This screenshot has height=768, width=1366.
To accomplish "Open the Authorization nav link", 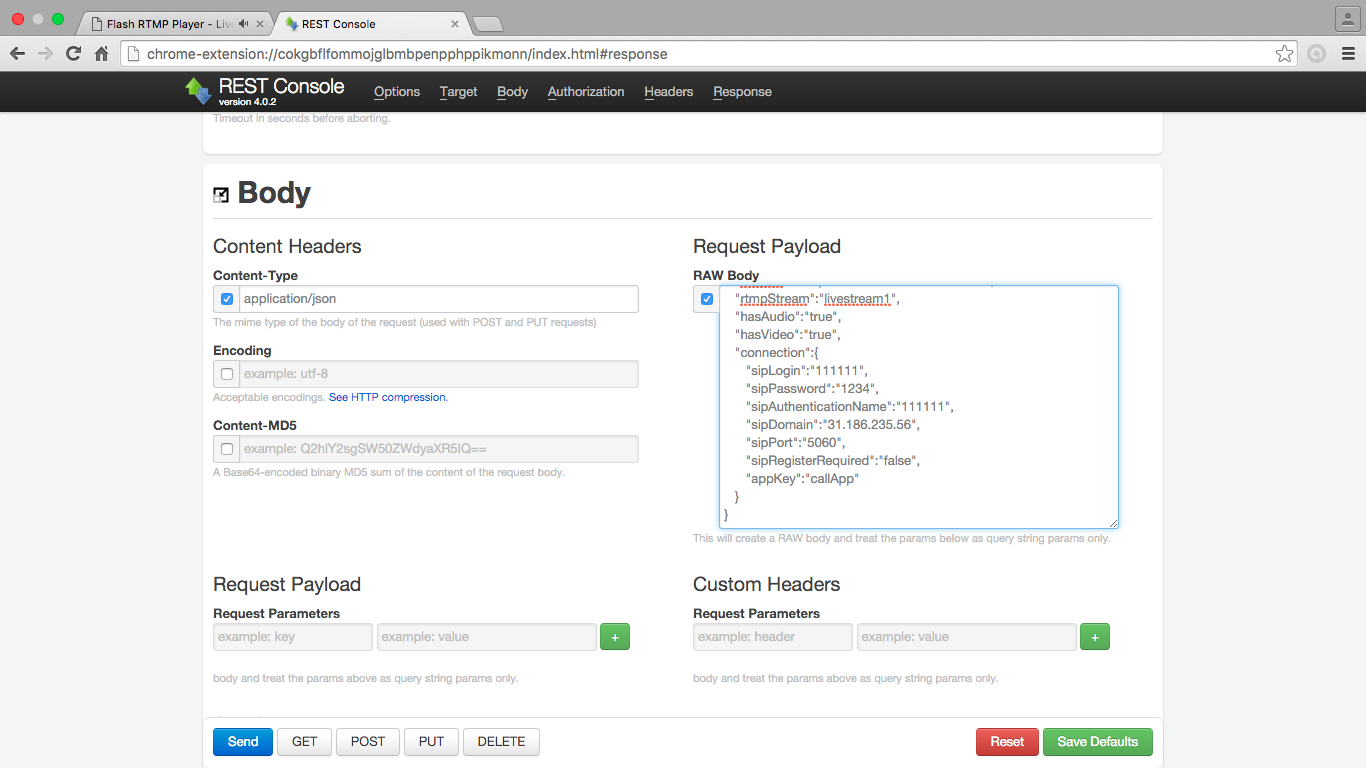I will tap(586, 92).
